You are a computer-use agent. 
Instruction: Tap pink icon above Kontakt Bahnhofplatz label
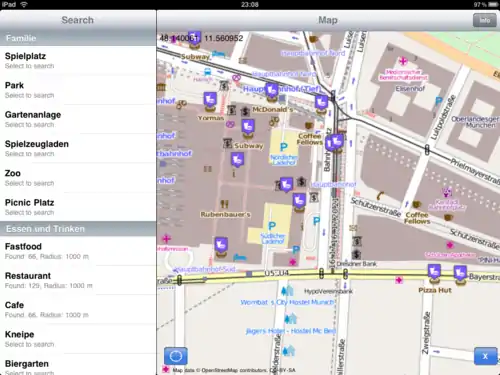tap(447, 192)
